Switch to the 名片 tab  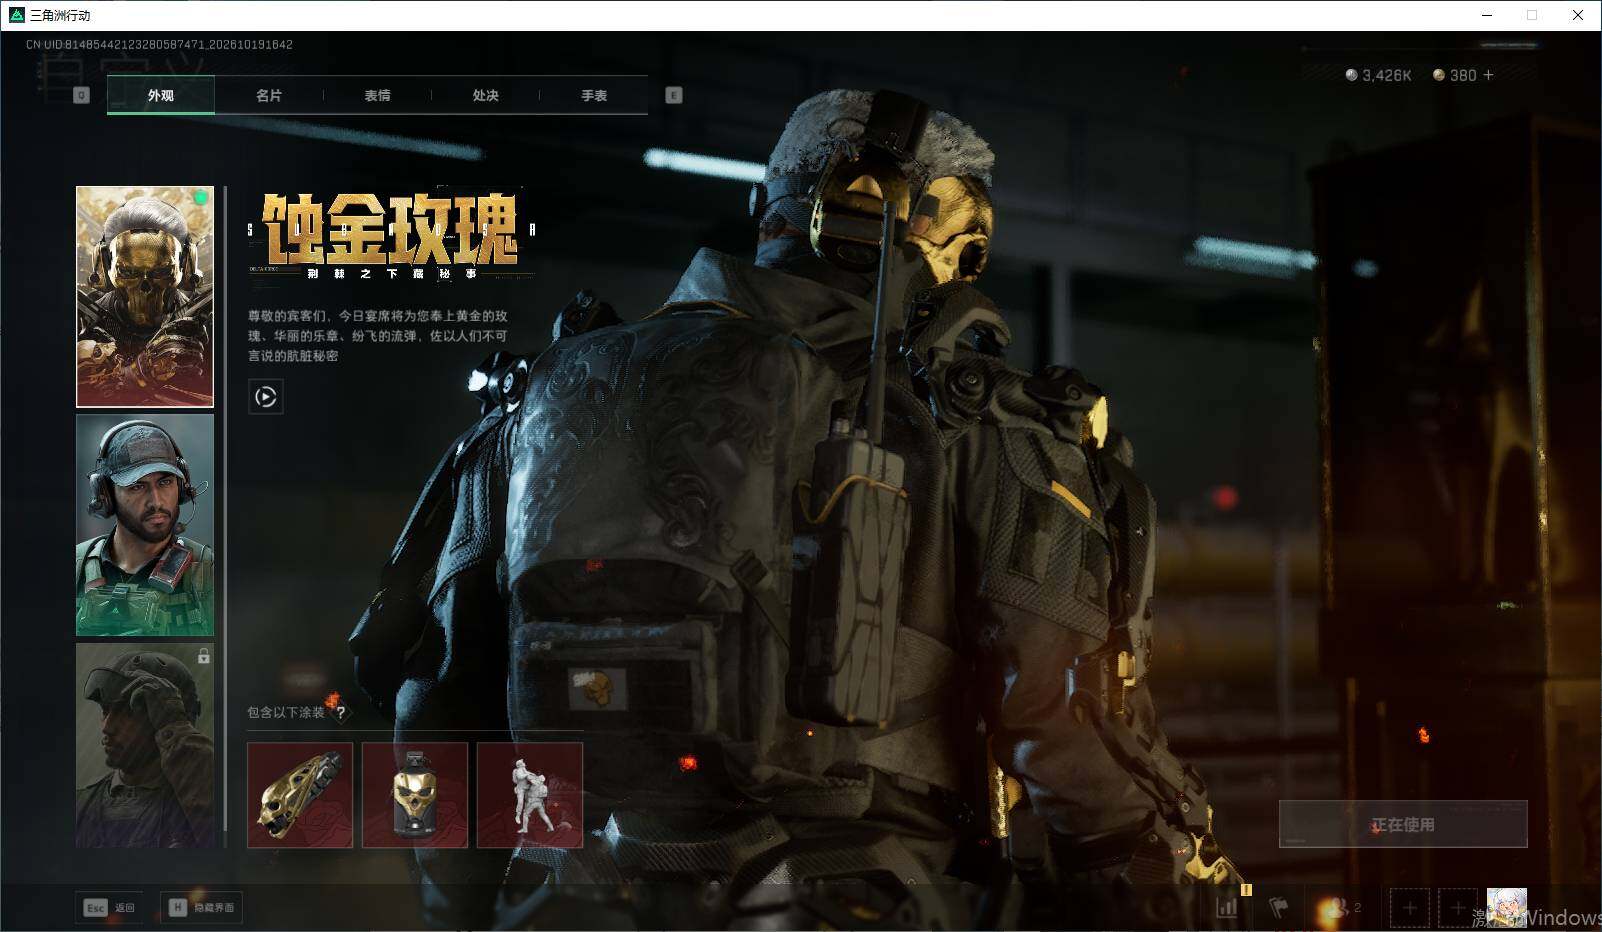pyautogui.click(x=269, y=95)
